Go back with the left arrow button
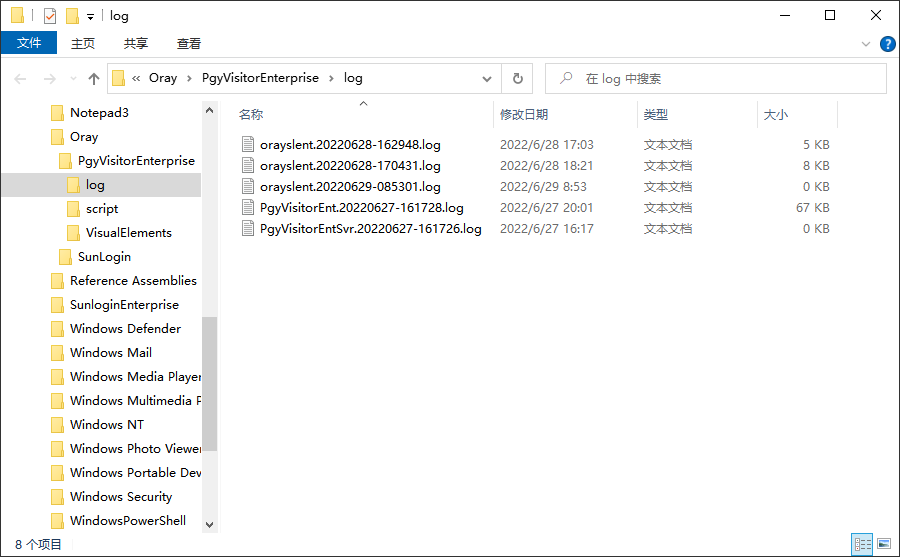This screenshot has height=557, width=900. tap(20, 79)
